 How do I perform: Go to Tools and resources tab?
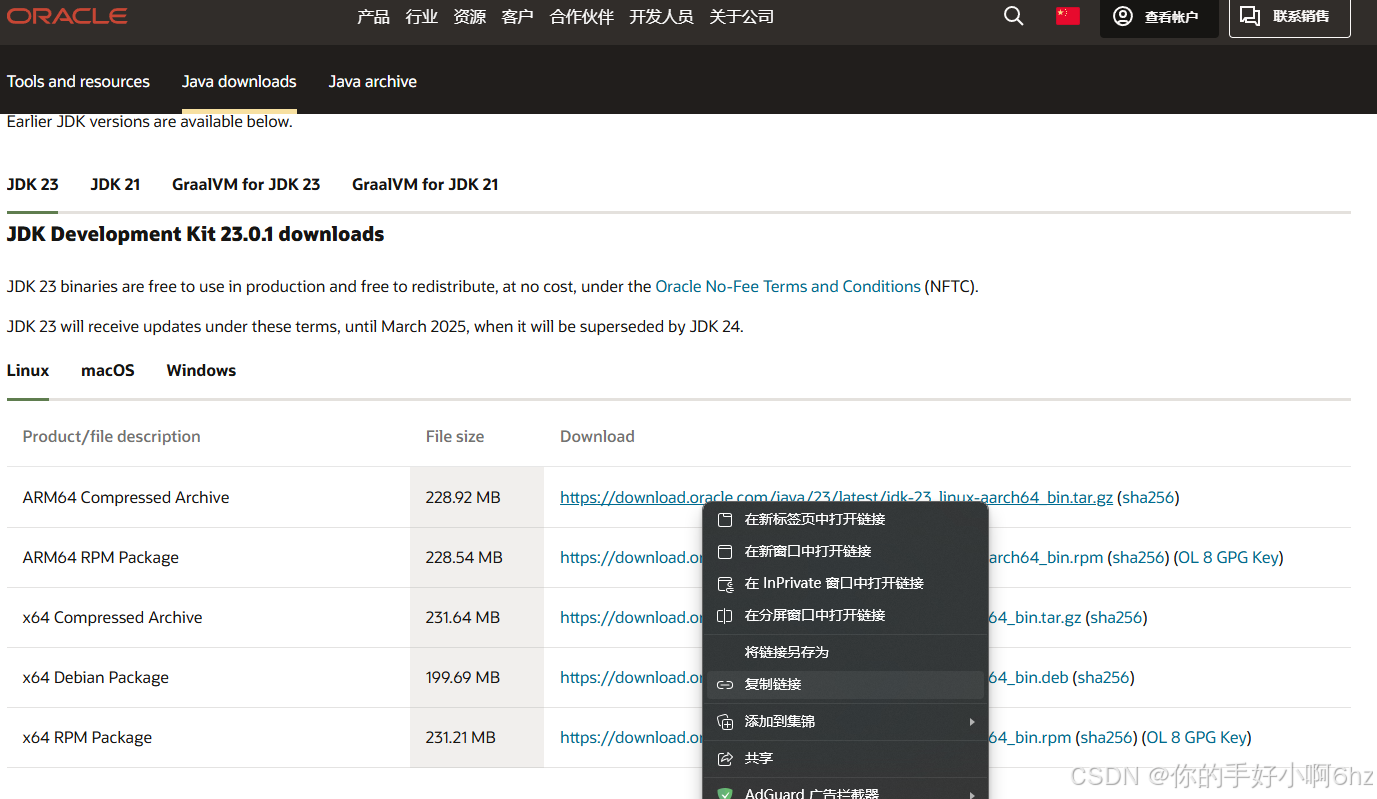click(78, 82)
